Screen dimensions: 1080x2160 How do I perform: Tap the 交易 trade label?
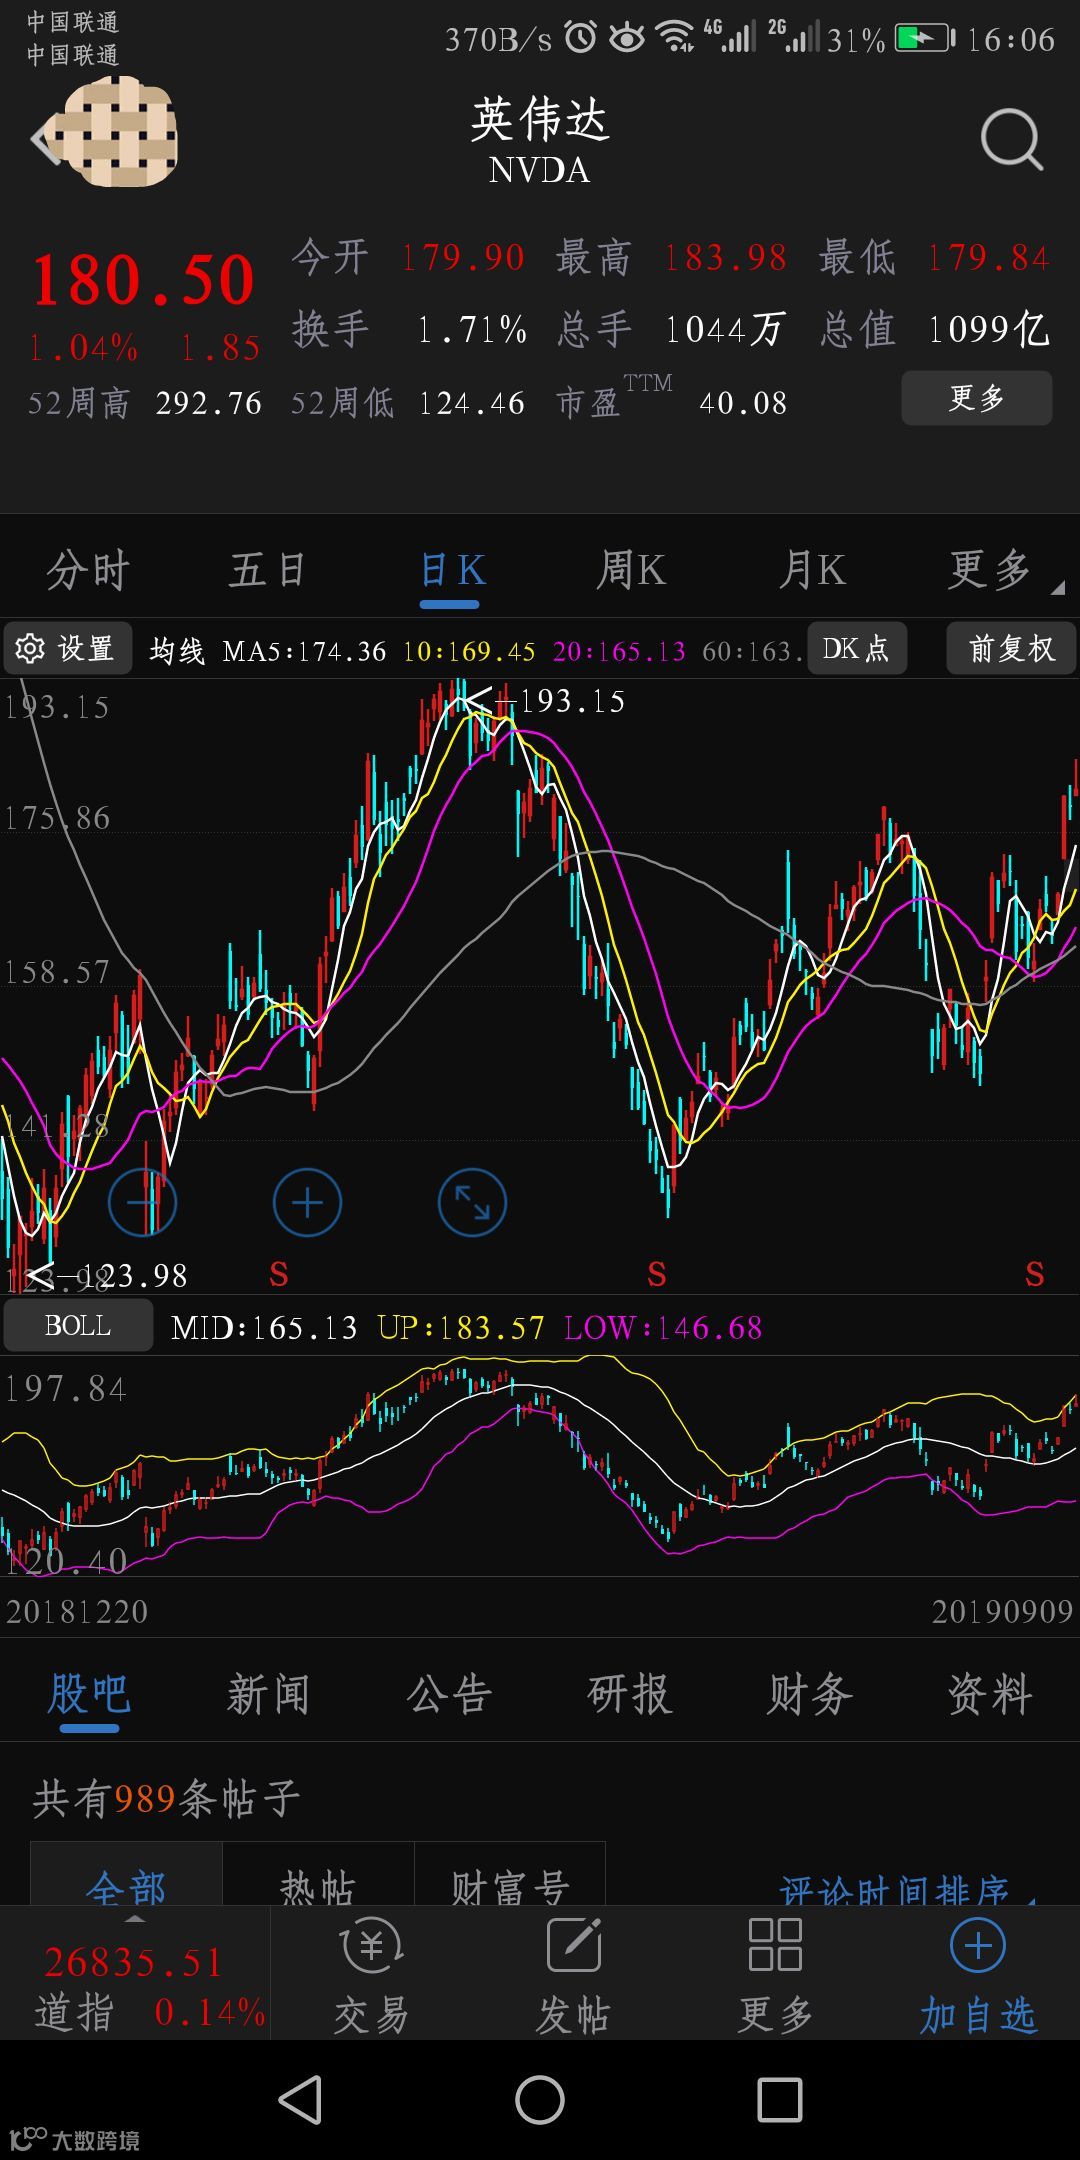click(x=371, y=2015)
